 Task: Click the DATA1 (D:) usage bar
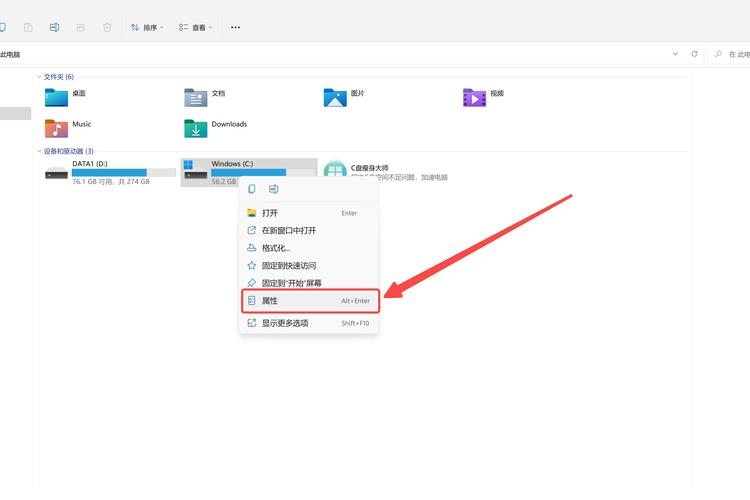coord(123,173)
